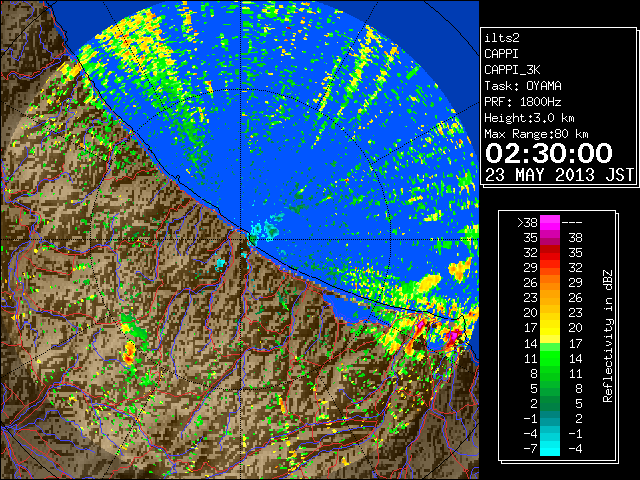Pick the yellow 17 dBZ legend band

point(550,328)
